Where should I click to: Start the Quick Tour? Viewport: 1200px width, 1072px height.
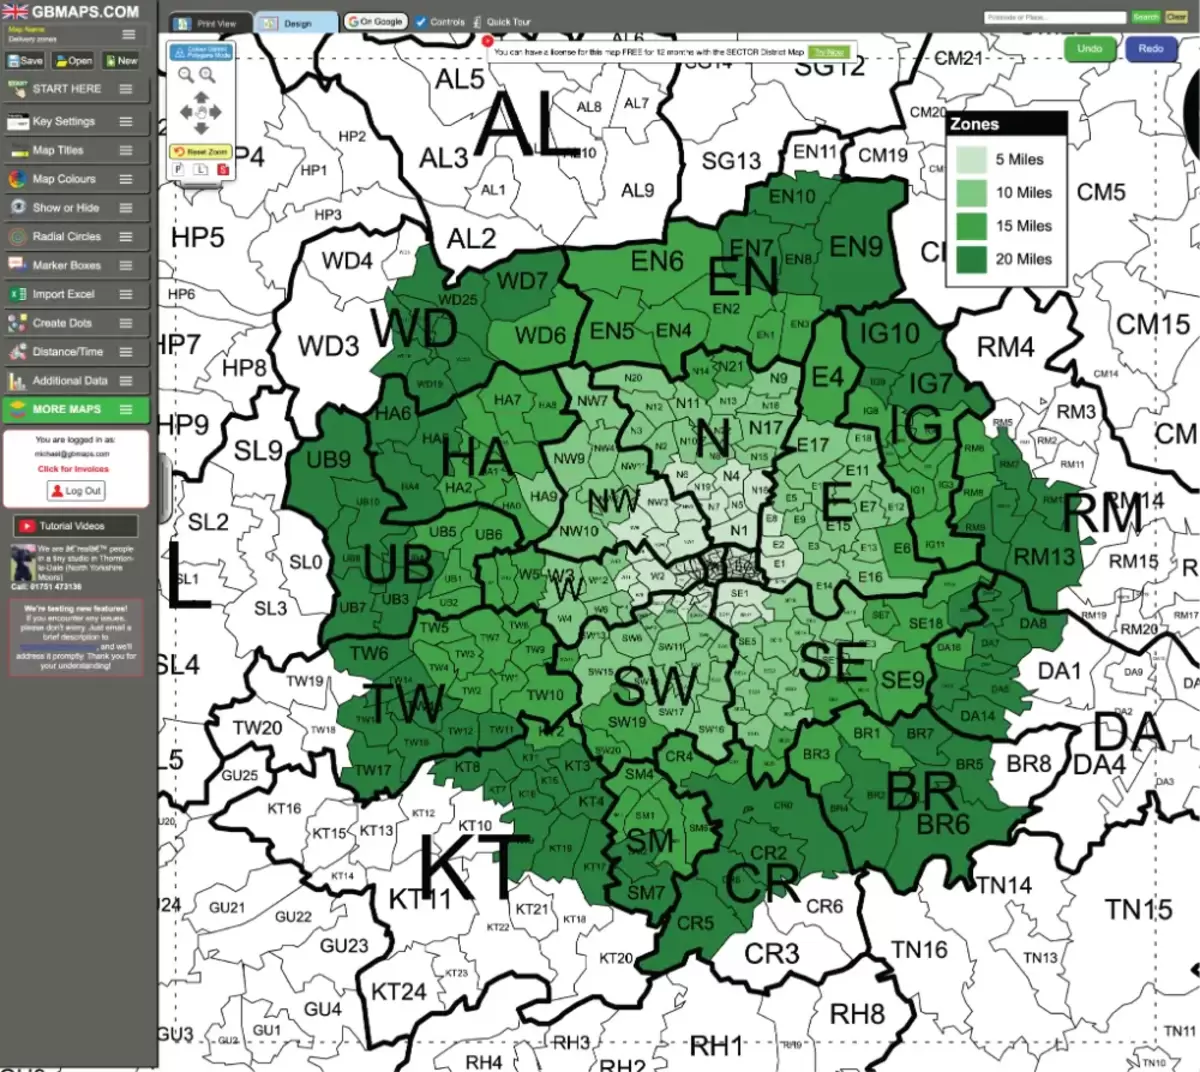(503, 21)
